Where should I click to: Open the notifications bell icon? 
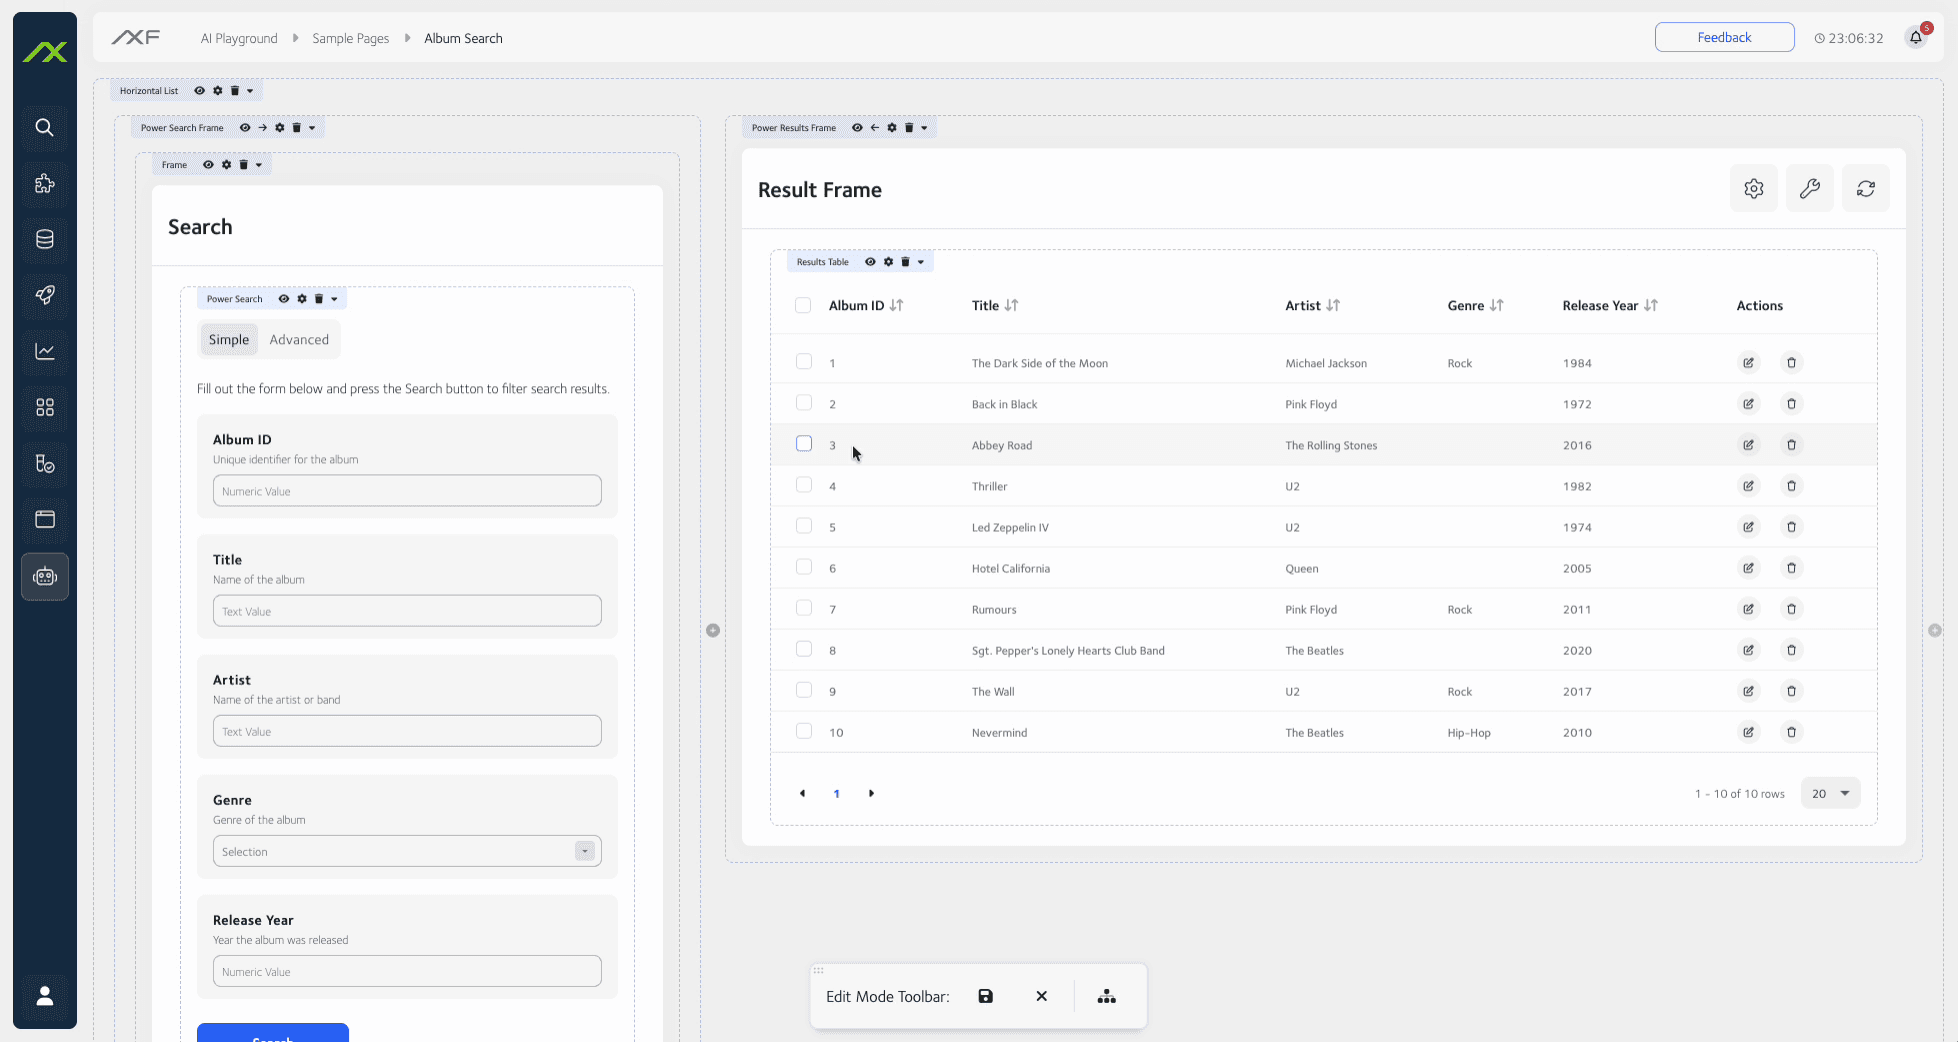pyautogui.click(x=1916, y=37)
